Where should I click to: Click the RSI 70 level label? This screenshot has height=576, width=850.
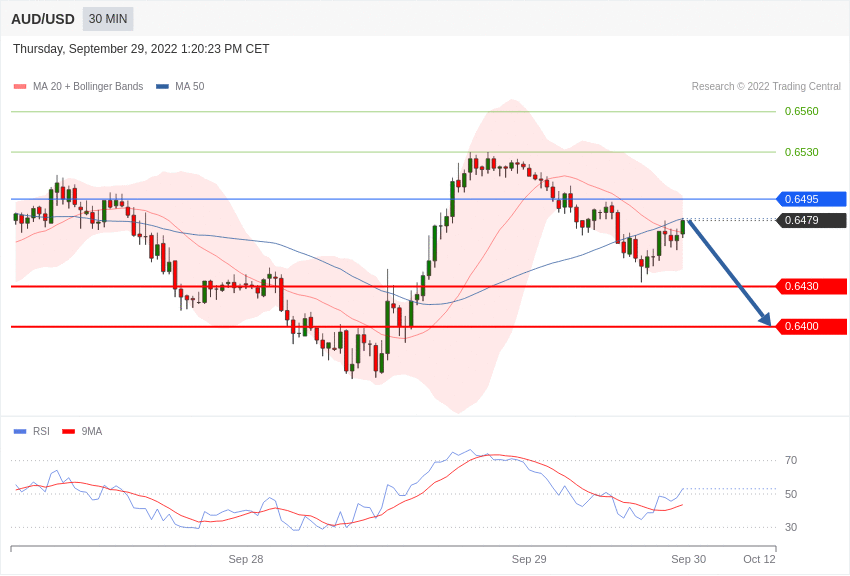pyautogui.click(x=791, y=460)
